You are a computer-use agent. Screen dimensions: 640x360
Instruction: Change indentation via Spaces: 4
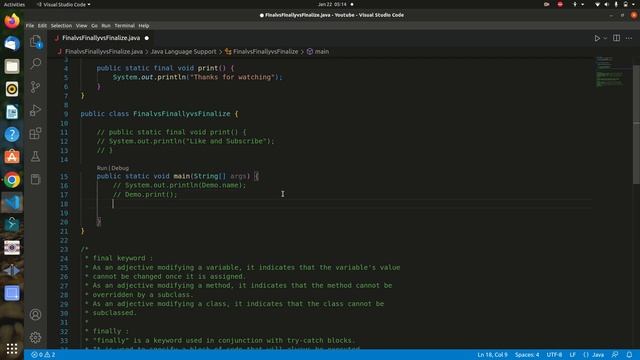point(527,355)
